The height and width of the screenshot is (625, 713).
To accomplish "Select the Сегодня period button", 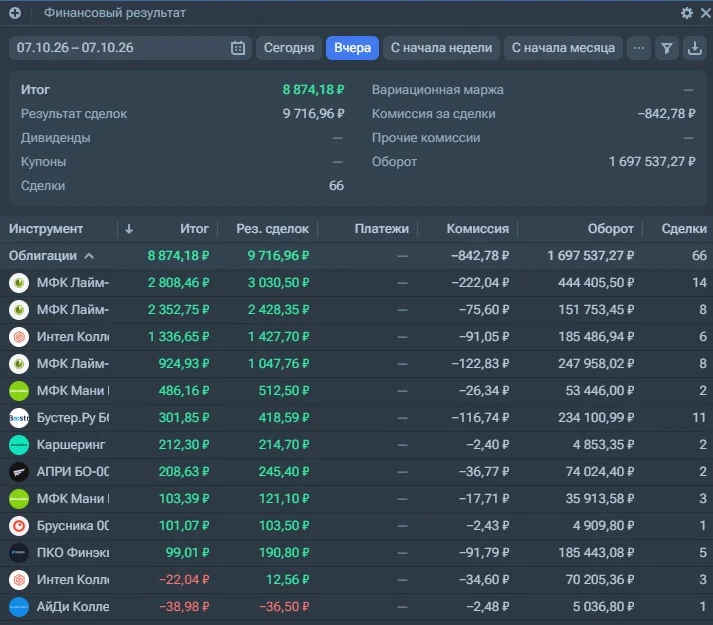I will pos(289,48).
